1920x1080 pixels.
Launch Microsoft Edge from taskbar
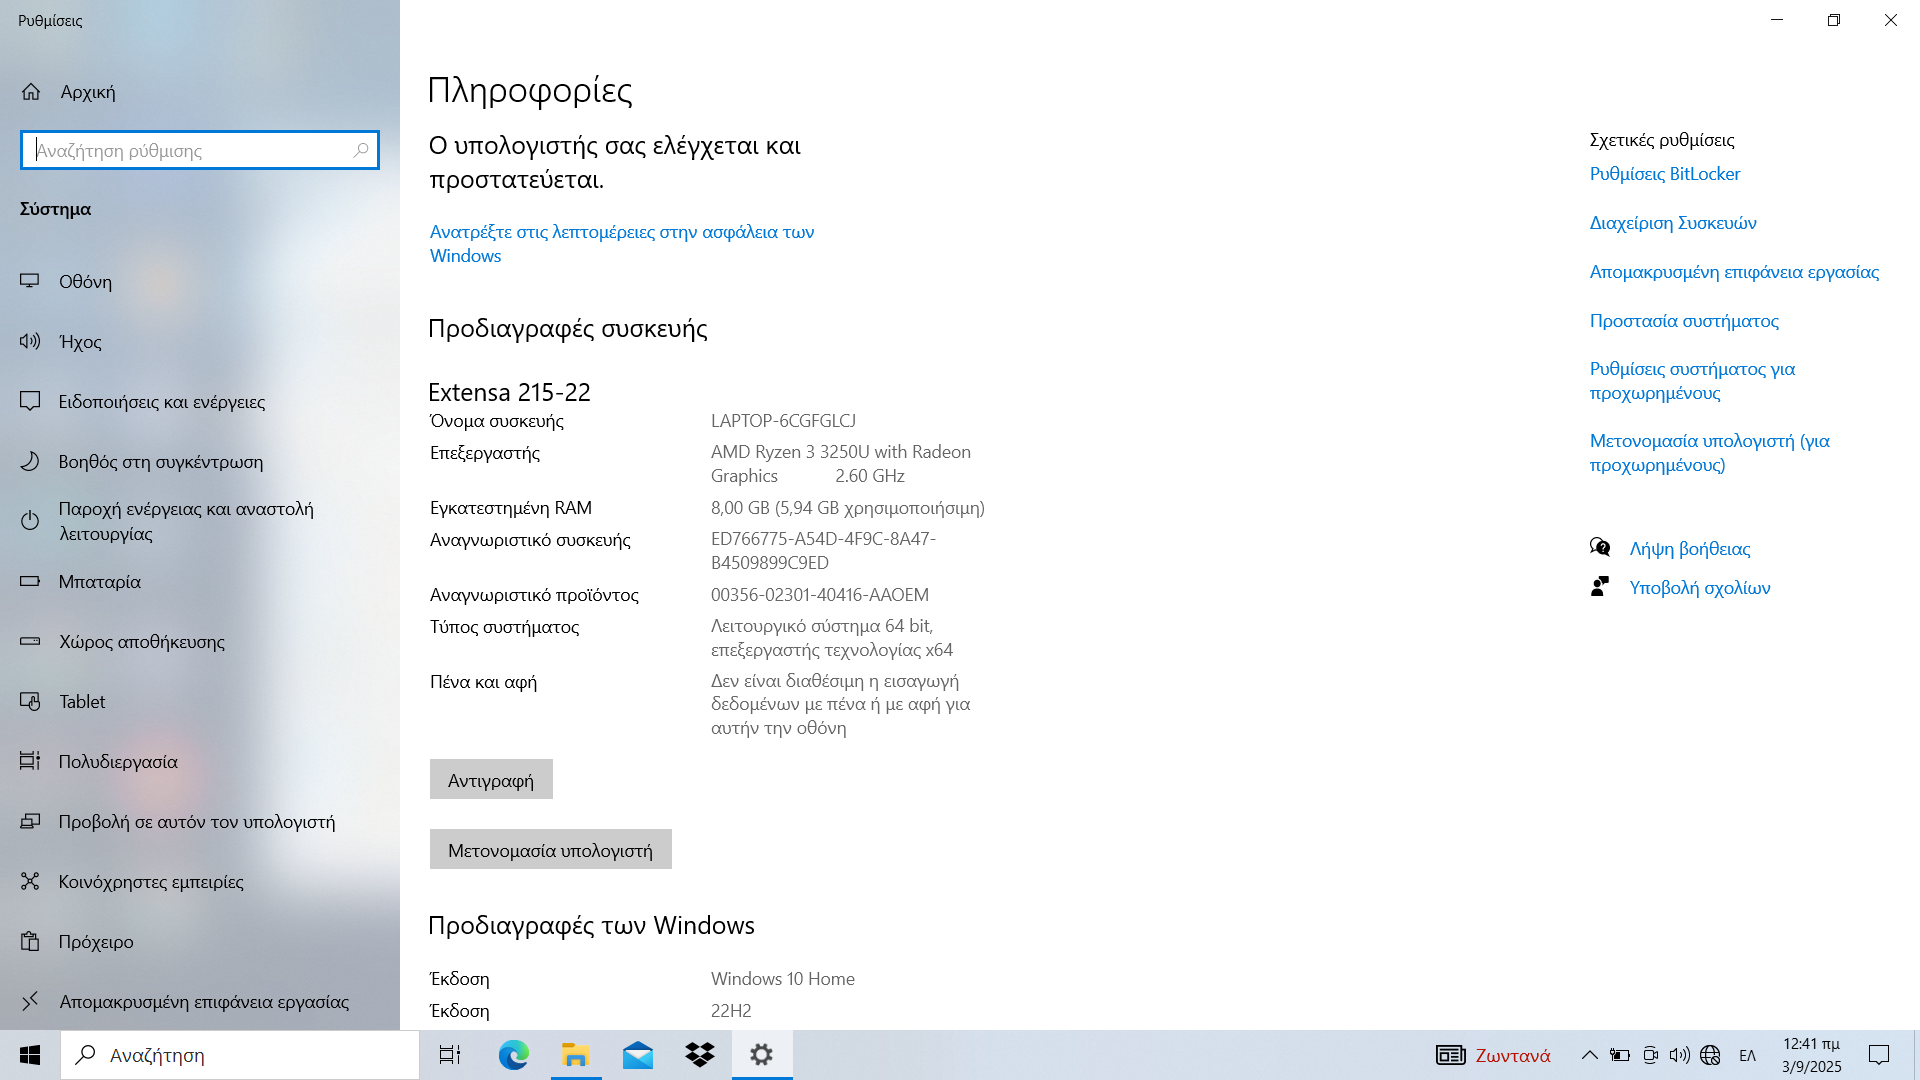(514, 1055)
